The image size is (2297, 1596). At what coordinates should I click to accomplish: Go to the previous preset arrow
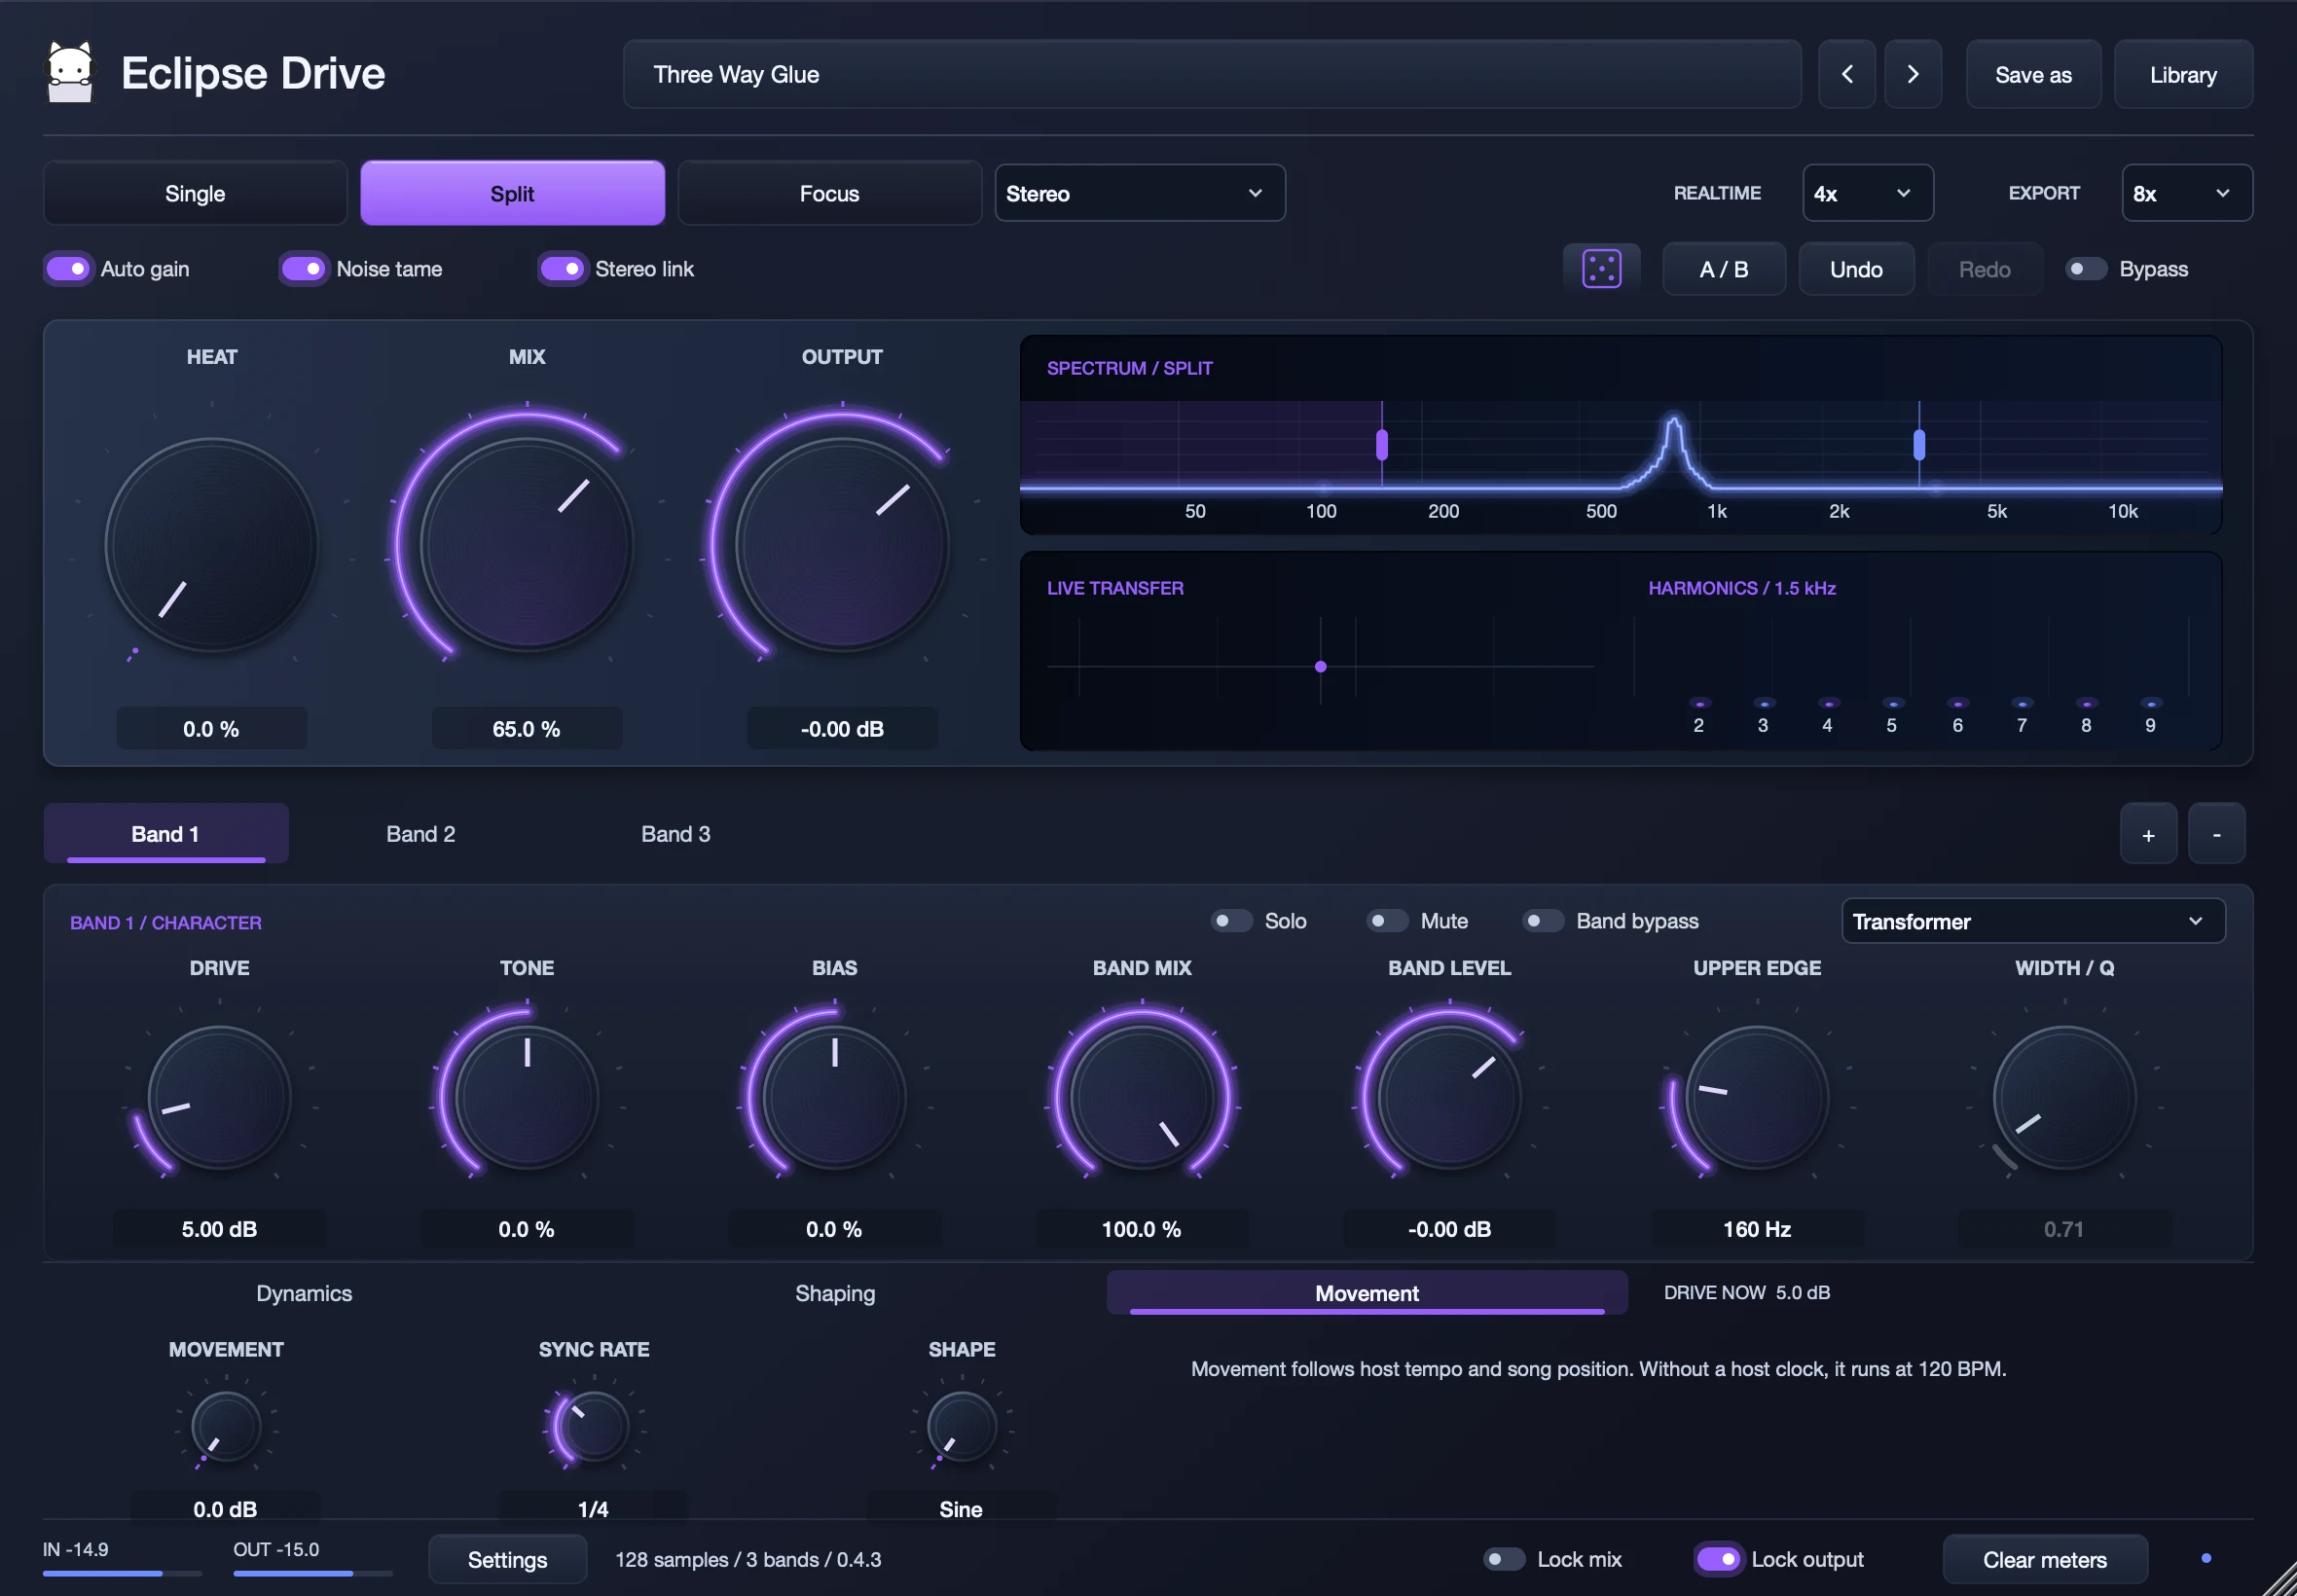pos(1846,74)
